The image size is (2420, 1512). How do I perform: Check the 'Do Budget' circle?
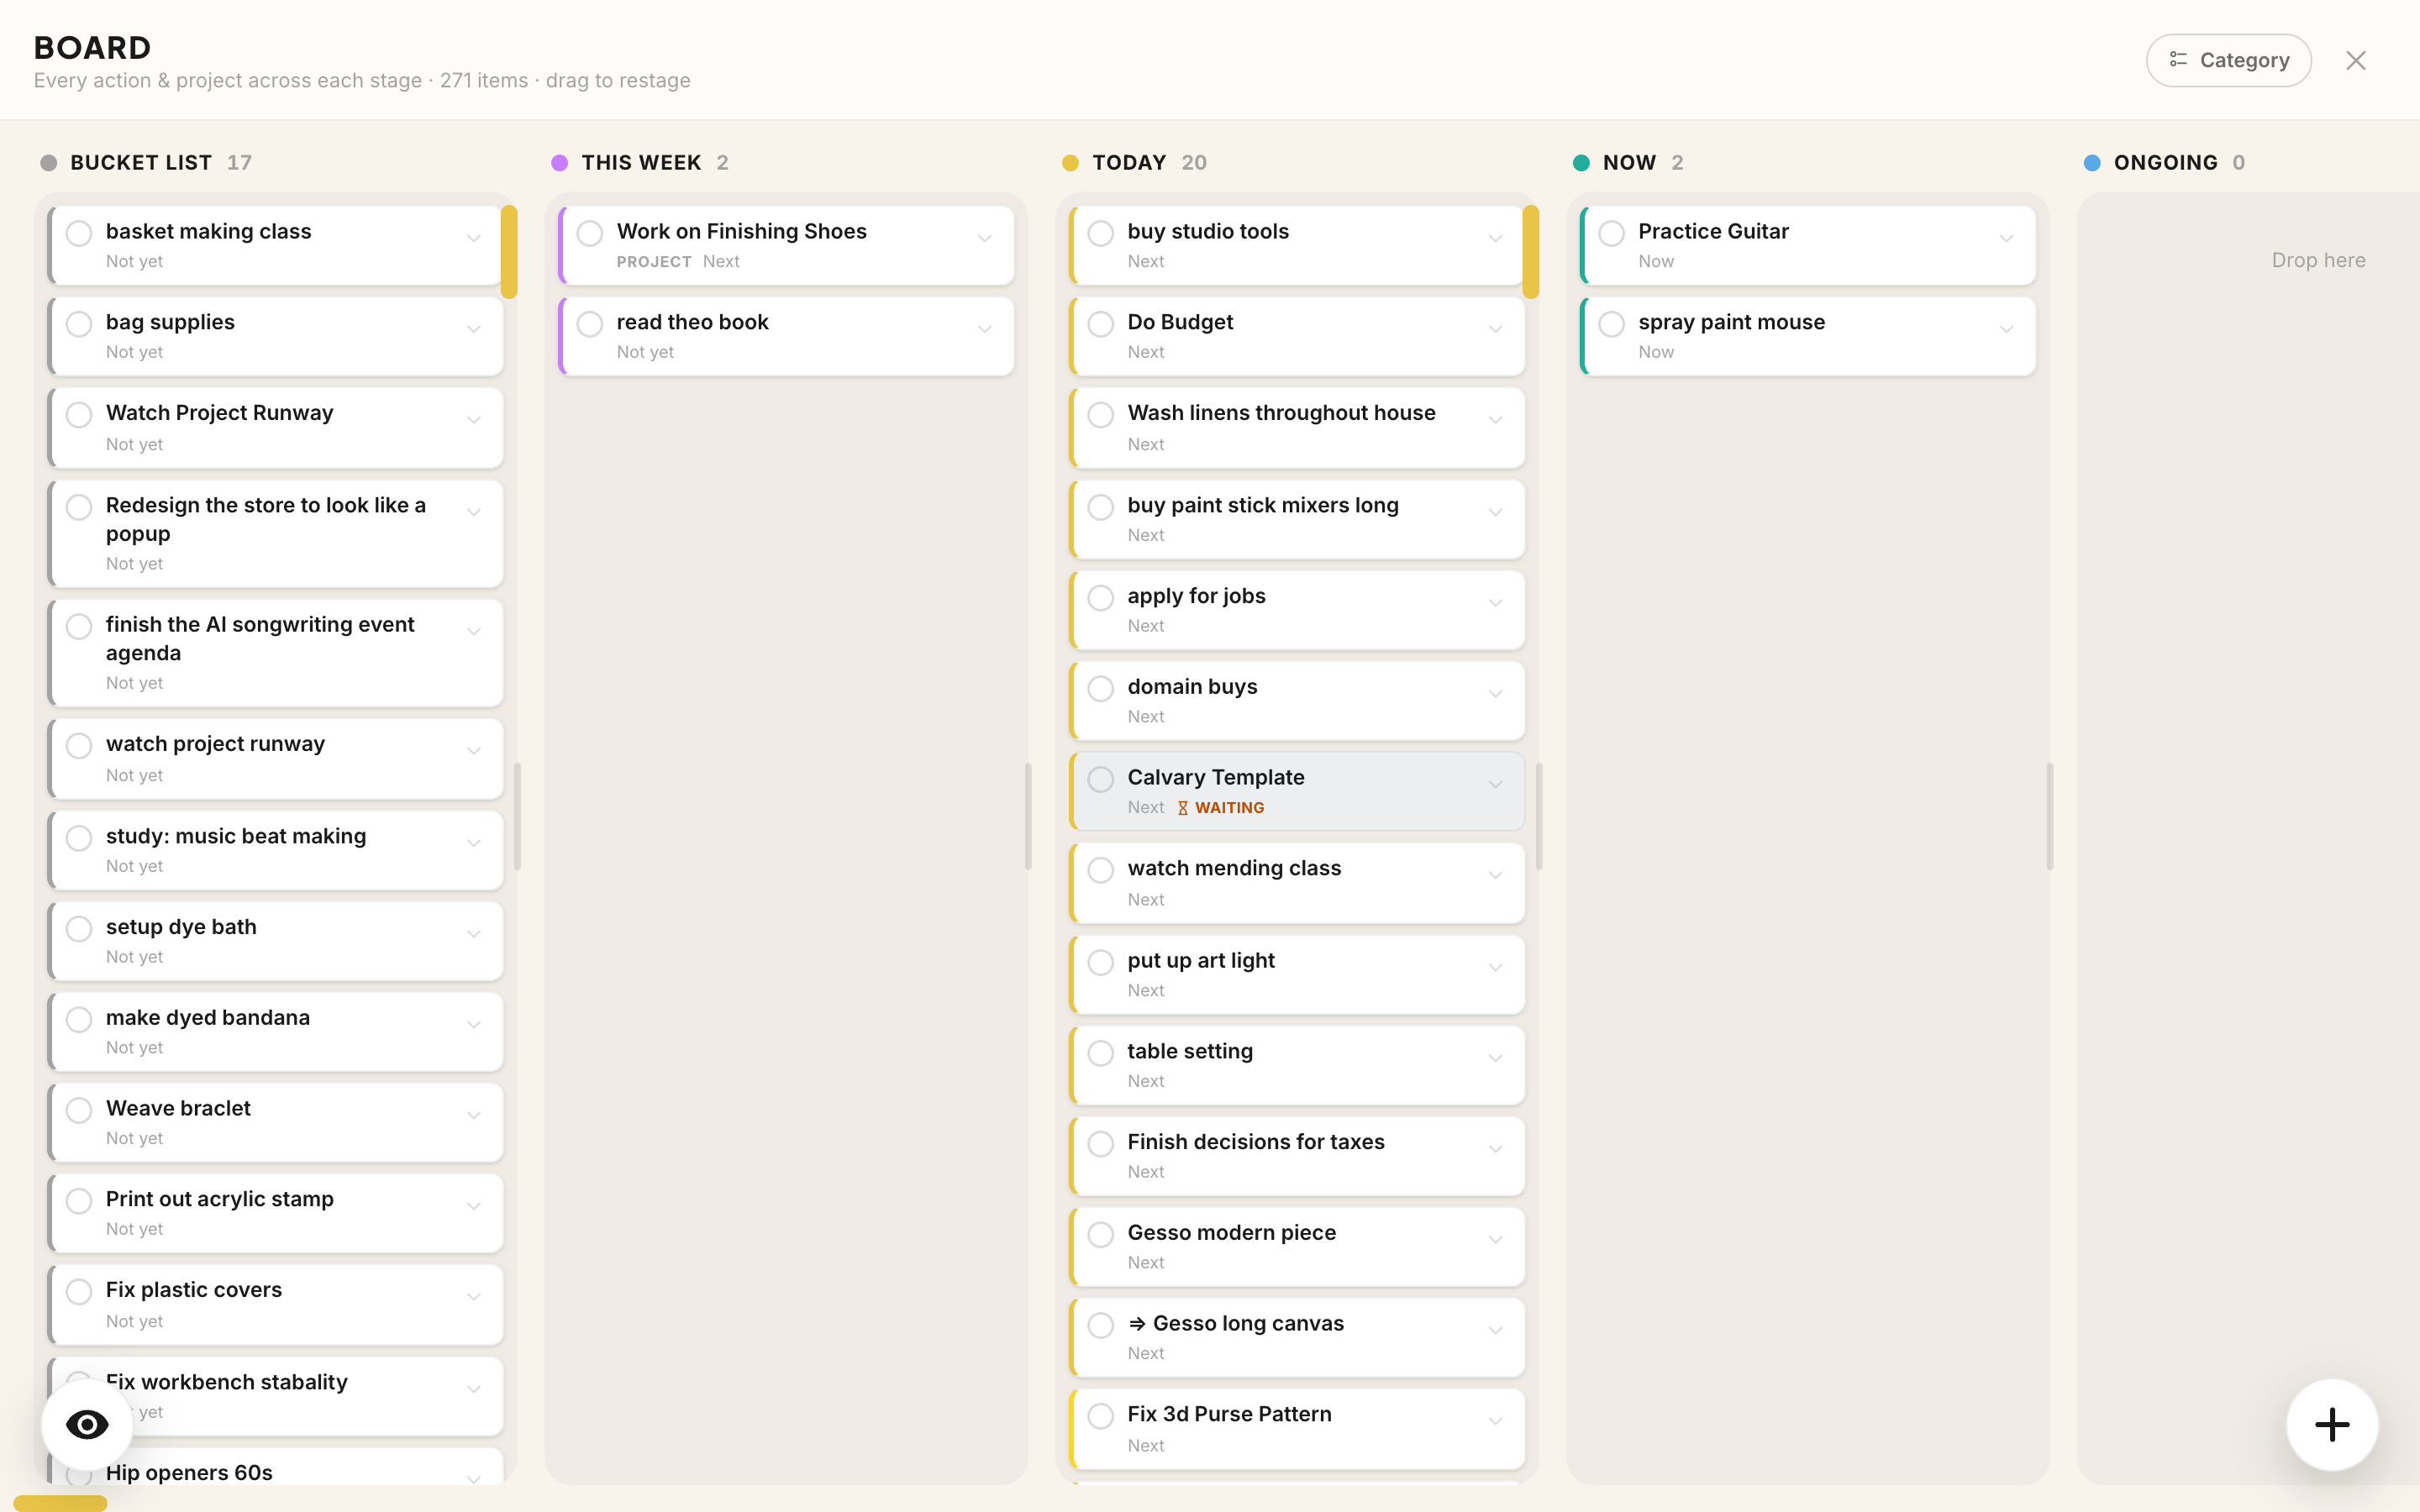(x=1101, y=324)
